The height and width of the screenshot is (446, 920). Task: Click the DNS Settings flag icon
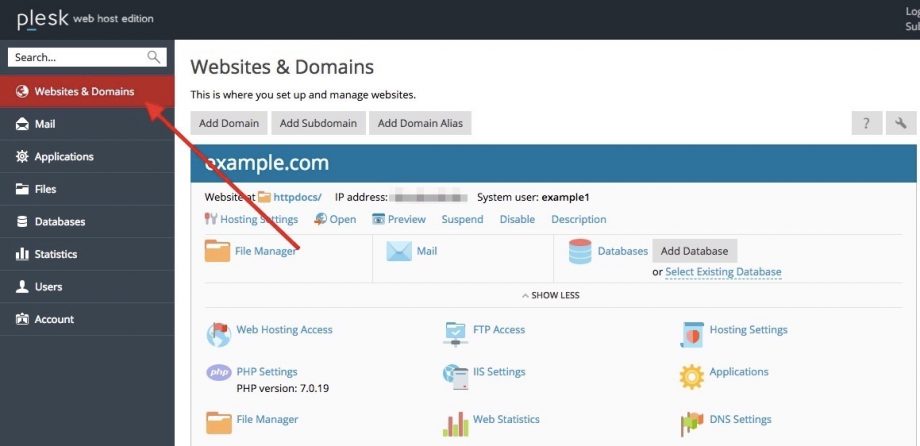point(691,423)
